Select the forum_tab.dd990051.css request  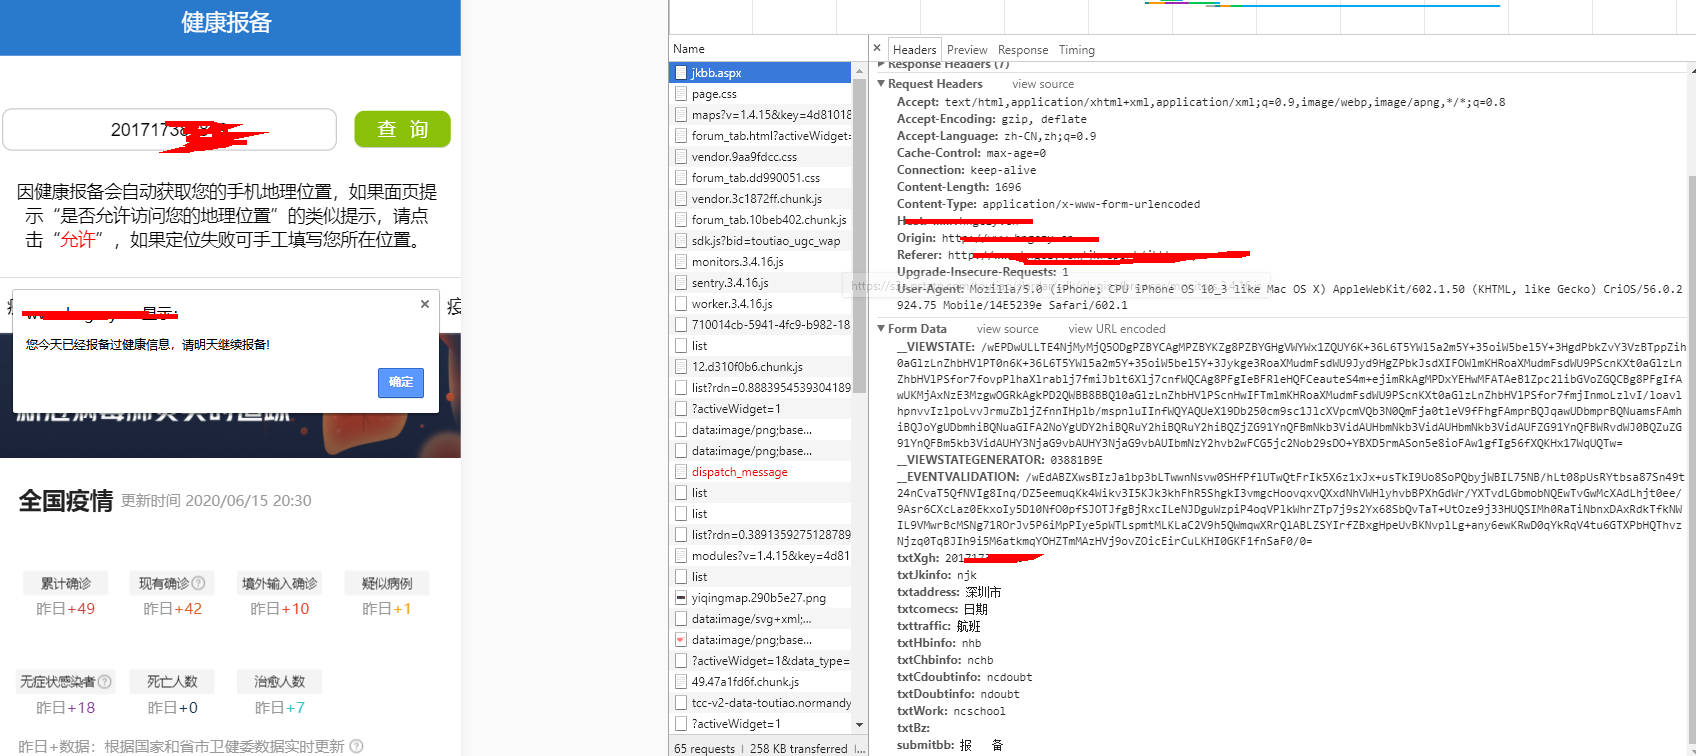click(x=760, y=178)
